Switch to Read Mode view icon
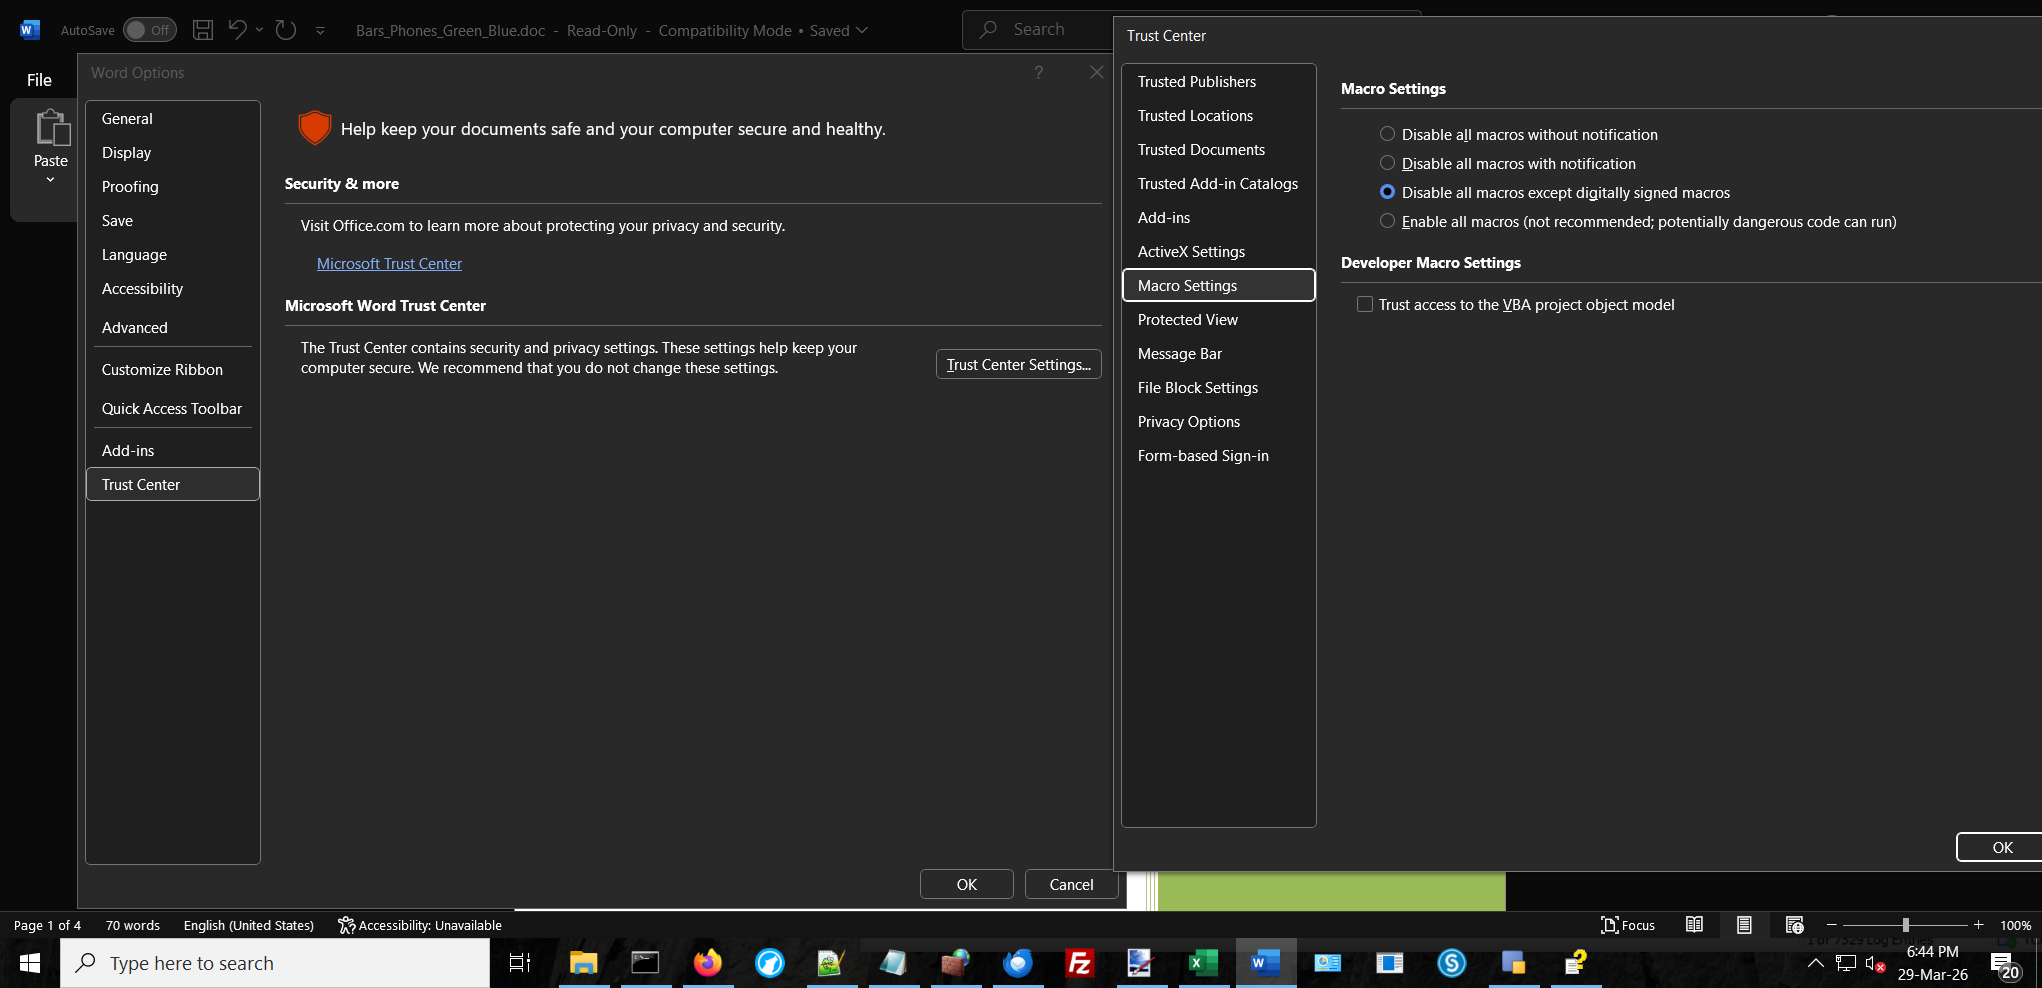The height and width of the screenshot is (988, 2042). click(x=1694, y=925)
